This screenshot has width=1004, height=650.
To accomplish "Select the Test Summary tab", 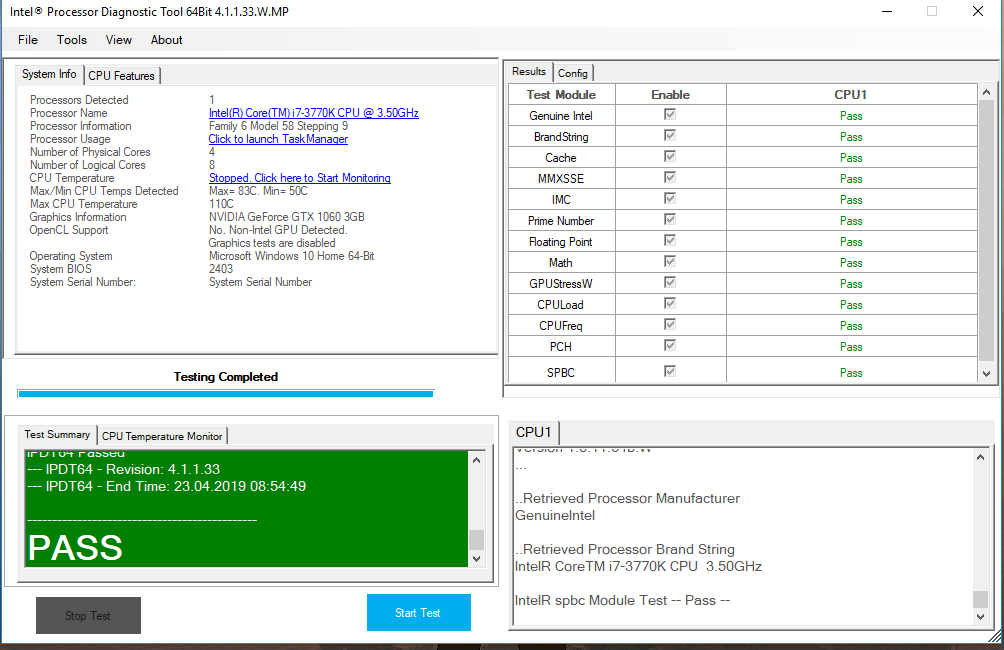I will point(57,434).
